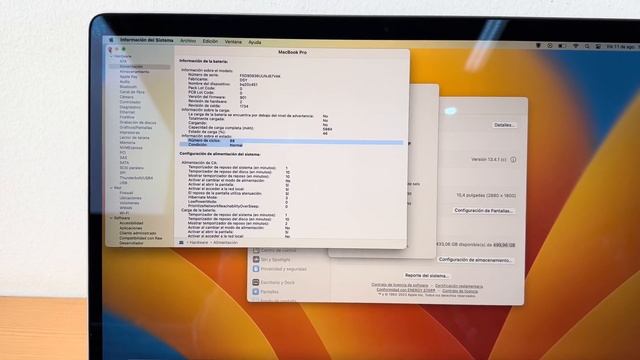640x360 pixels.
Task: Click the Pantallas icon in Settings sidebar
Action: click(x=256, y=292)
